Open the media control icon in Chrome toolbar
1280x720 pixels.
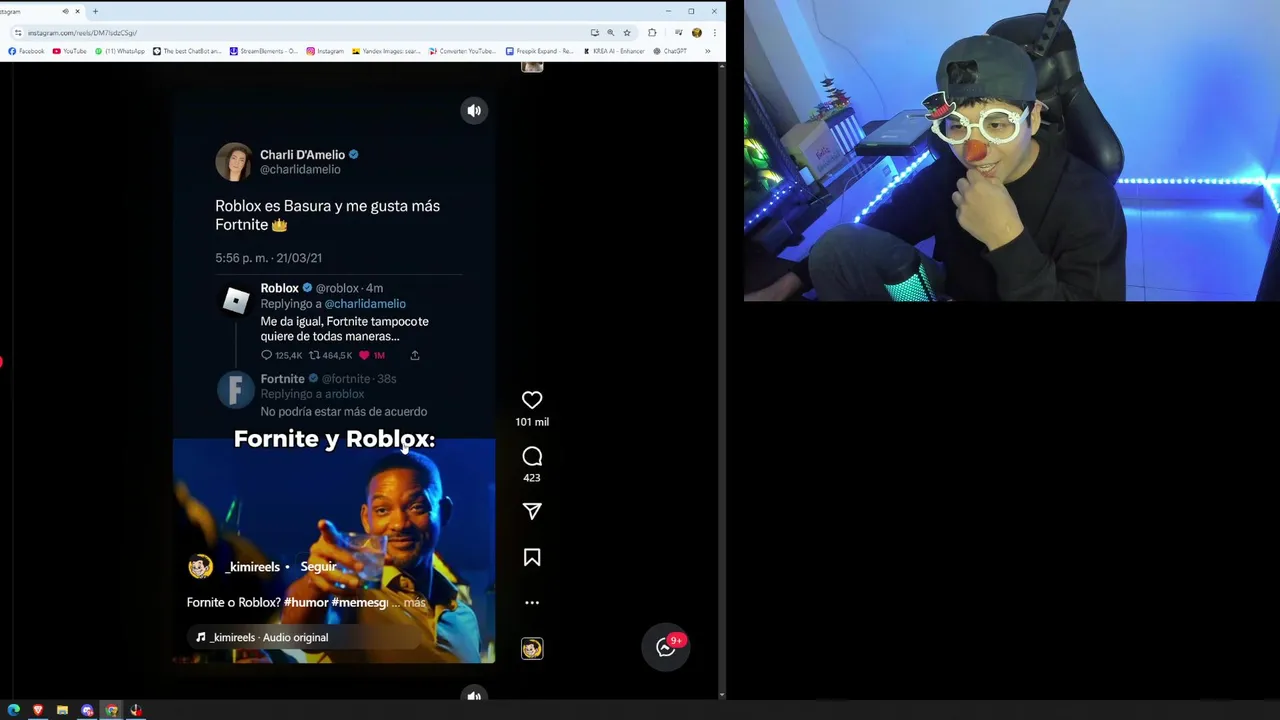678,32
